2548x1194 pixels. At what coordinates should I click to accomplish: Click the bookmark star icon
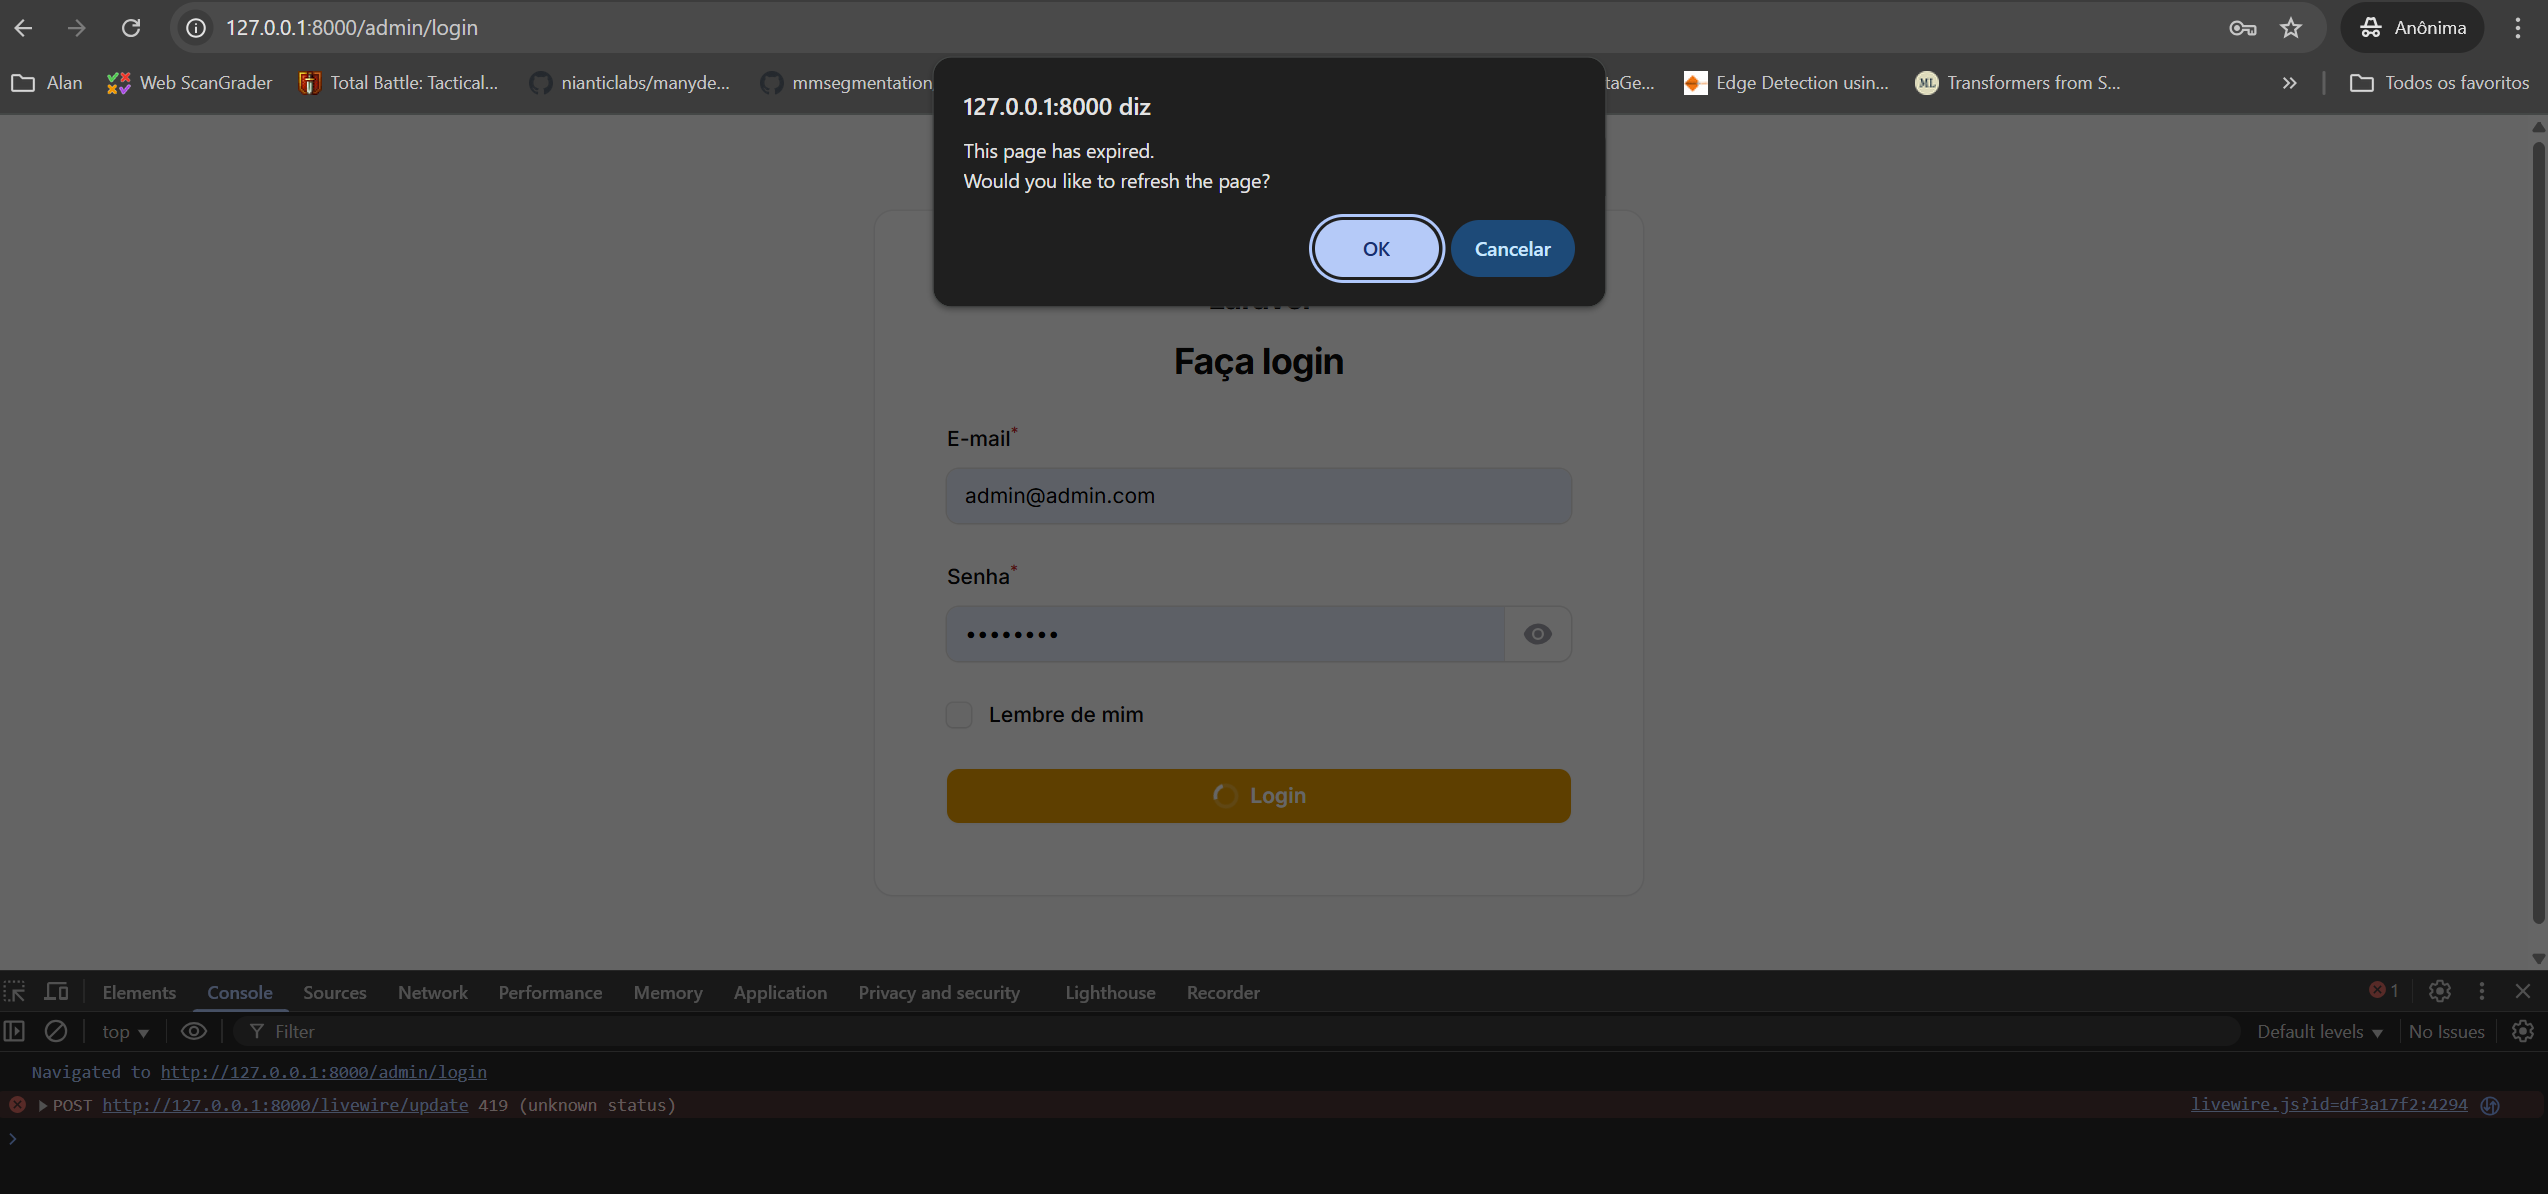(x=2291, y=28)
